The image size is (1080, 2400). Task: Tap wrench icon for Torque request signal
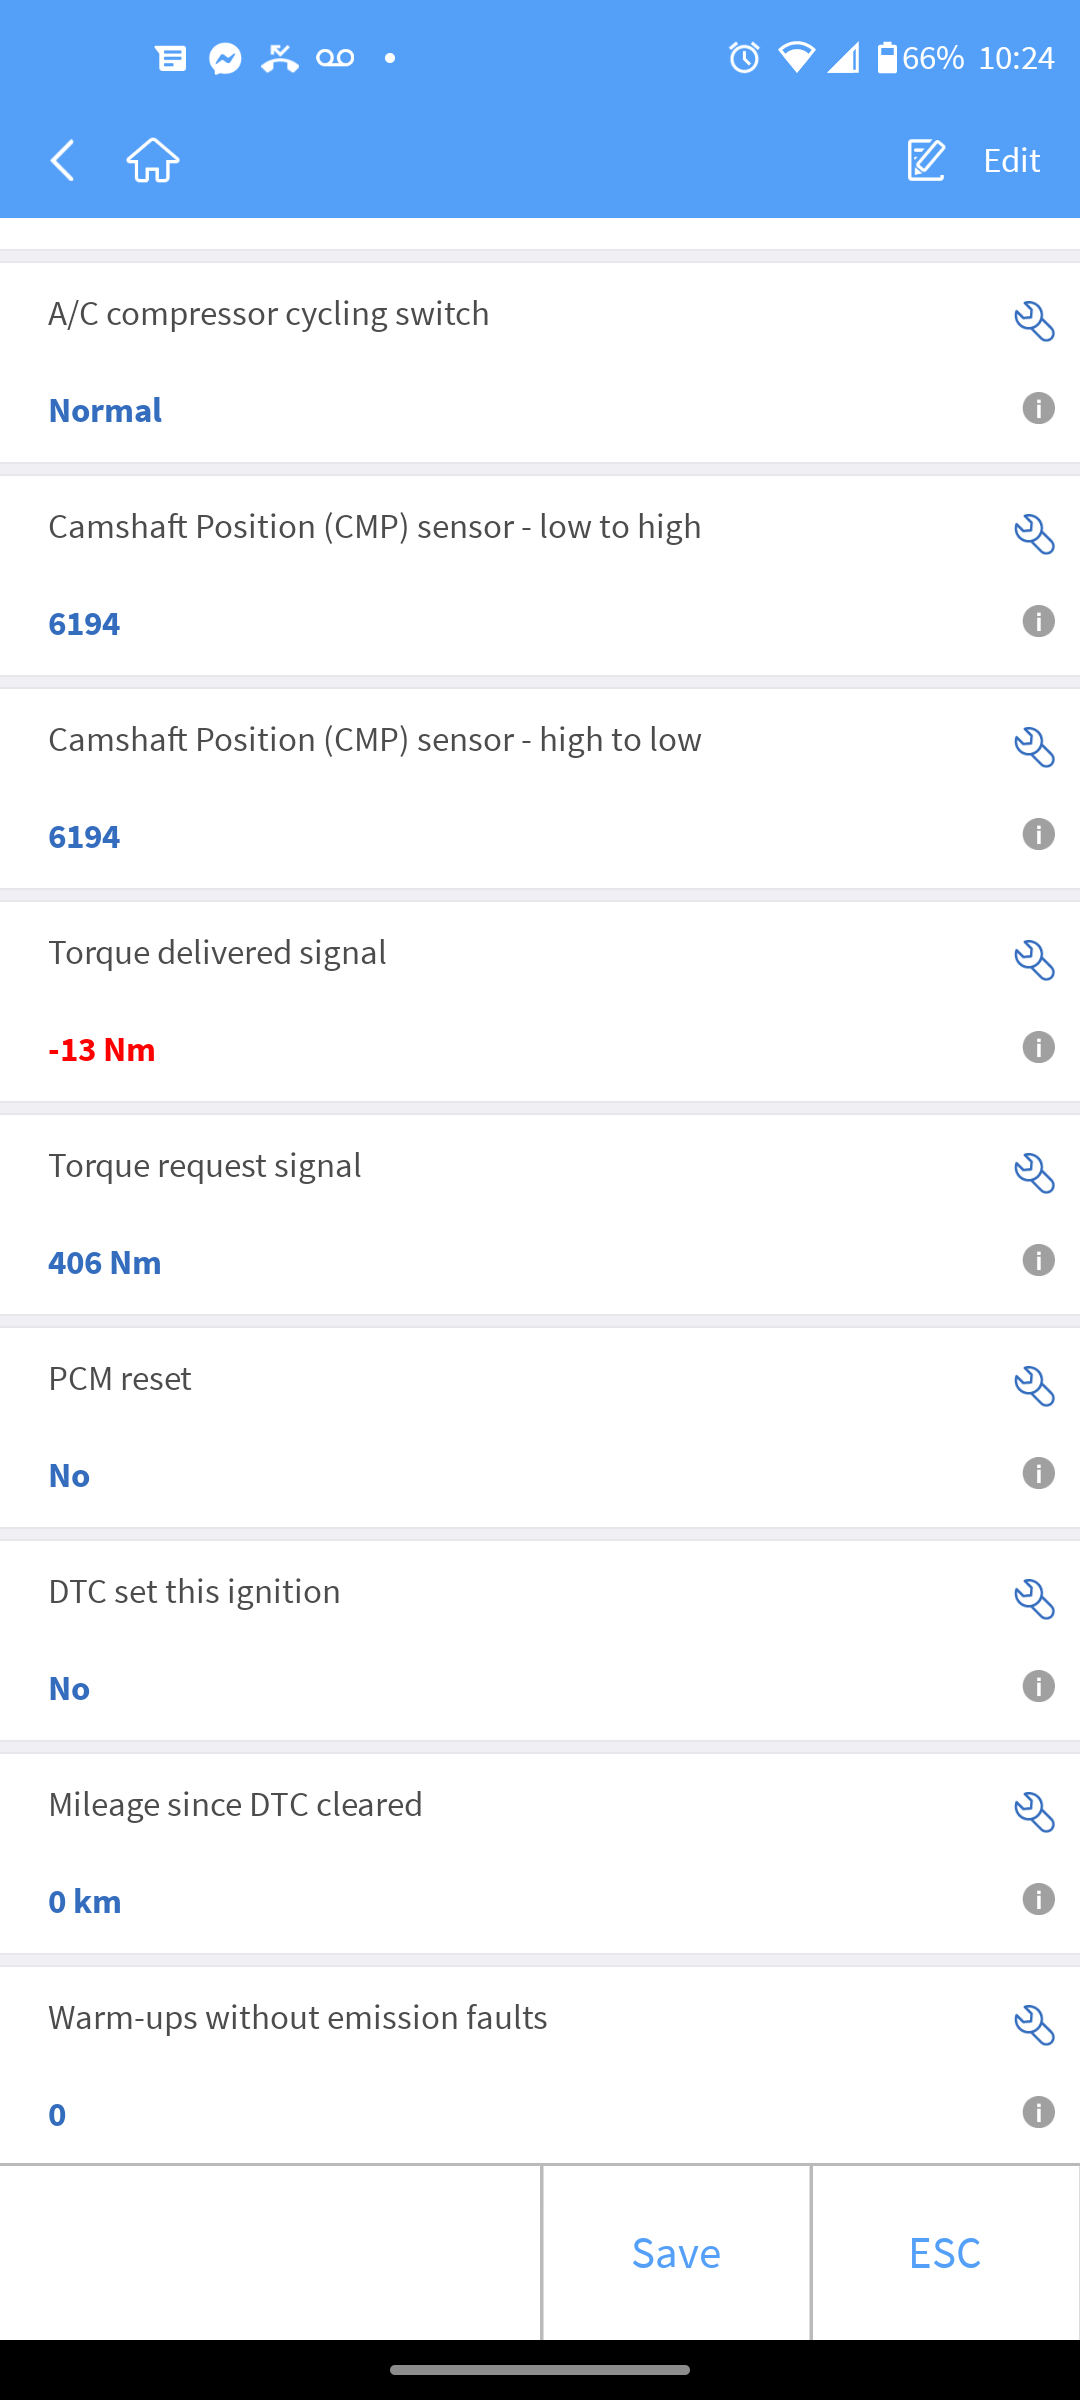point(1034,1174)
